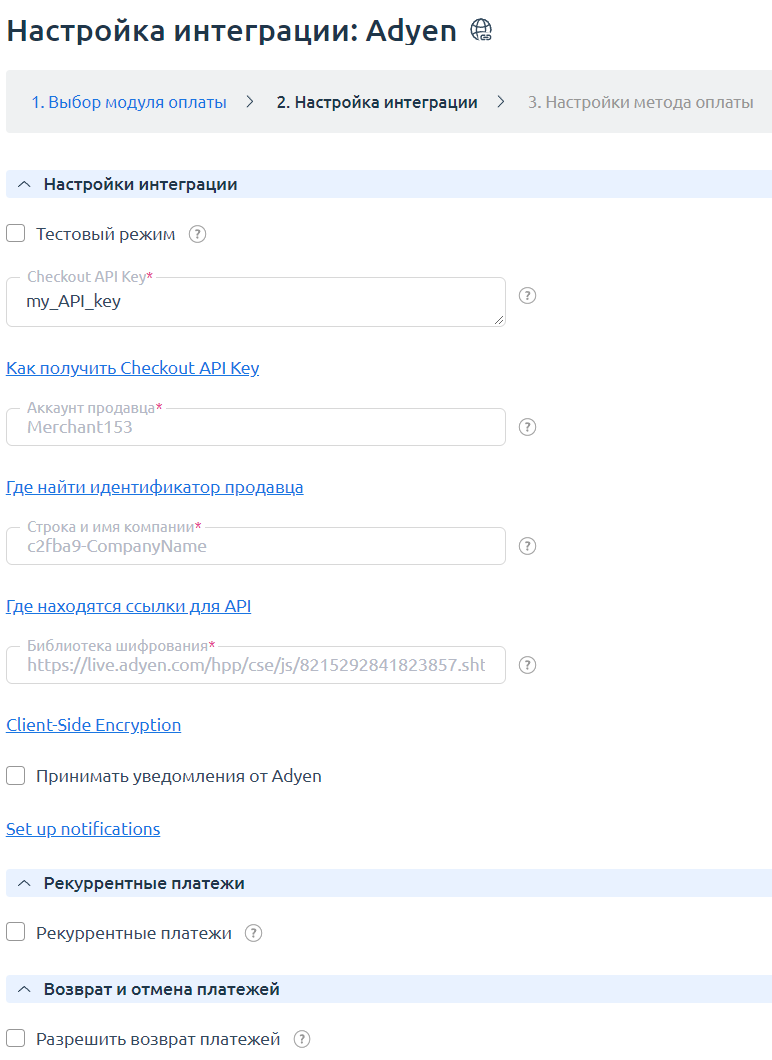
Task: Click help icon beside Checkout API Key field
Action: point(528,296)
